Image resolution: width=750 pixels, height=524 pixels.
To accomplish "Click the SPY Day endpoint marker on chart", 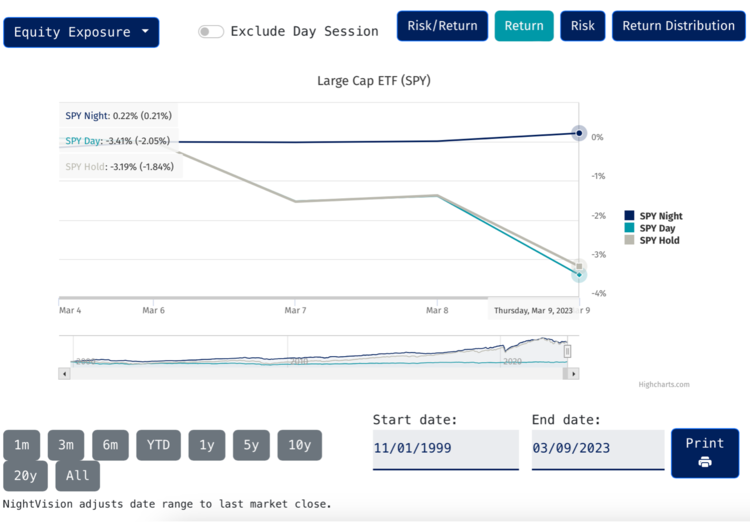I will 579,275.
